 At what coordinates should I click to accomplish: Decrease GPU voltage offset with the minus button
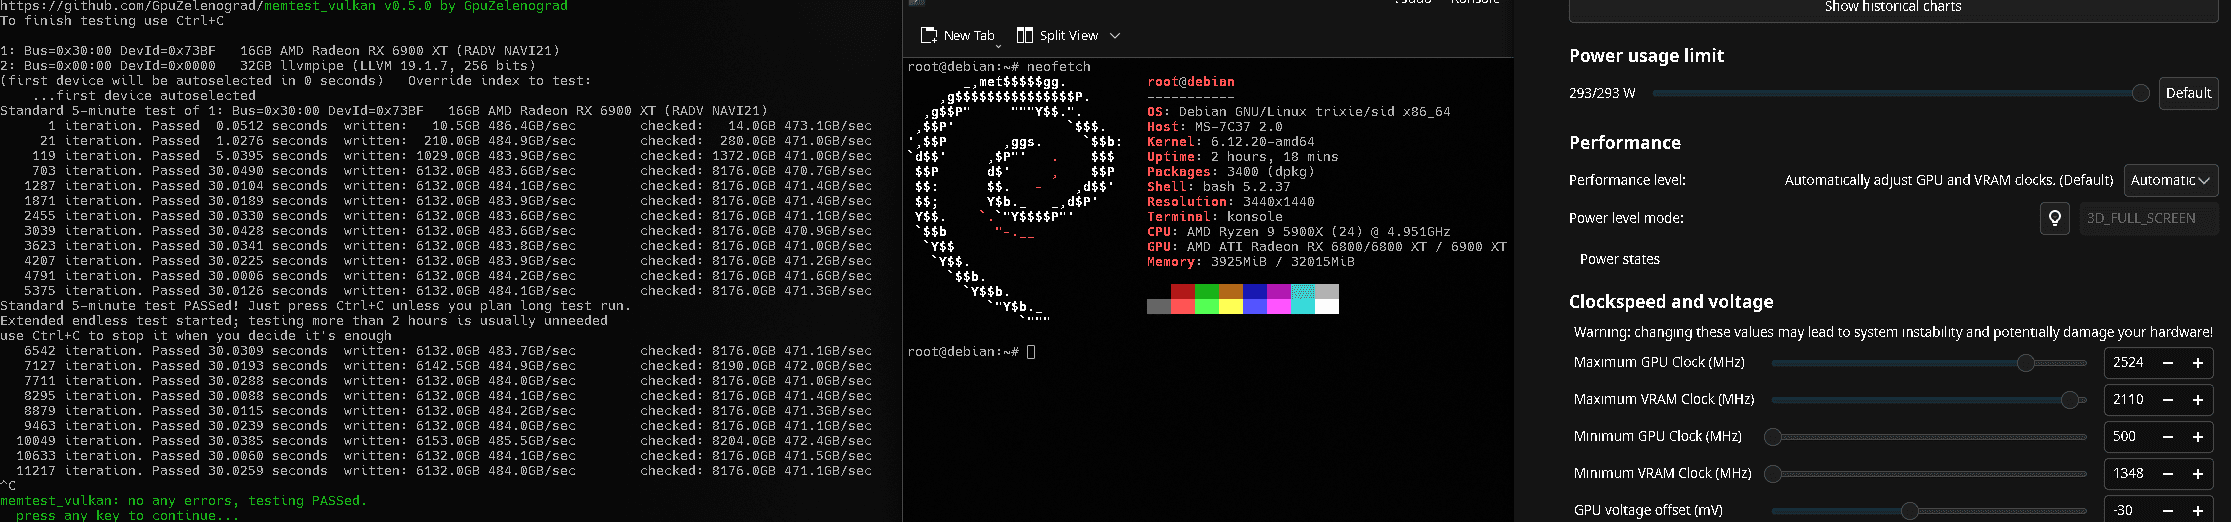2168,510
